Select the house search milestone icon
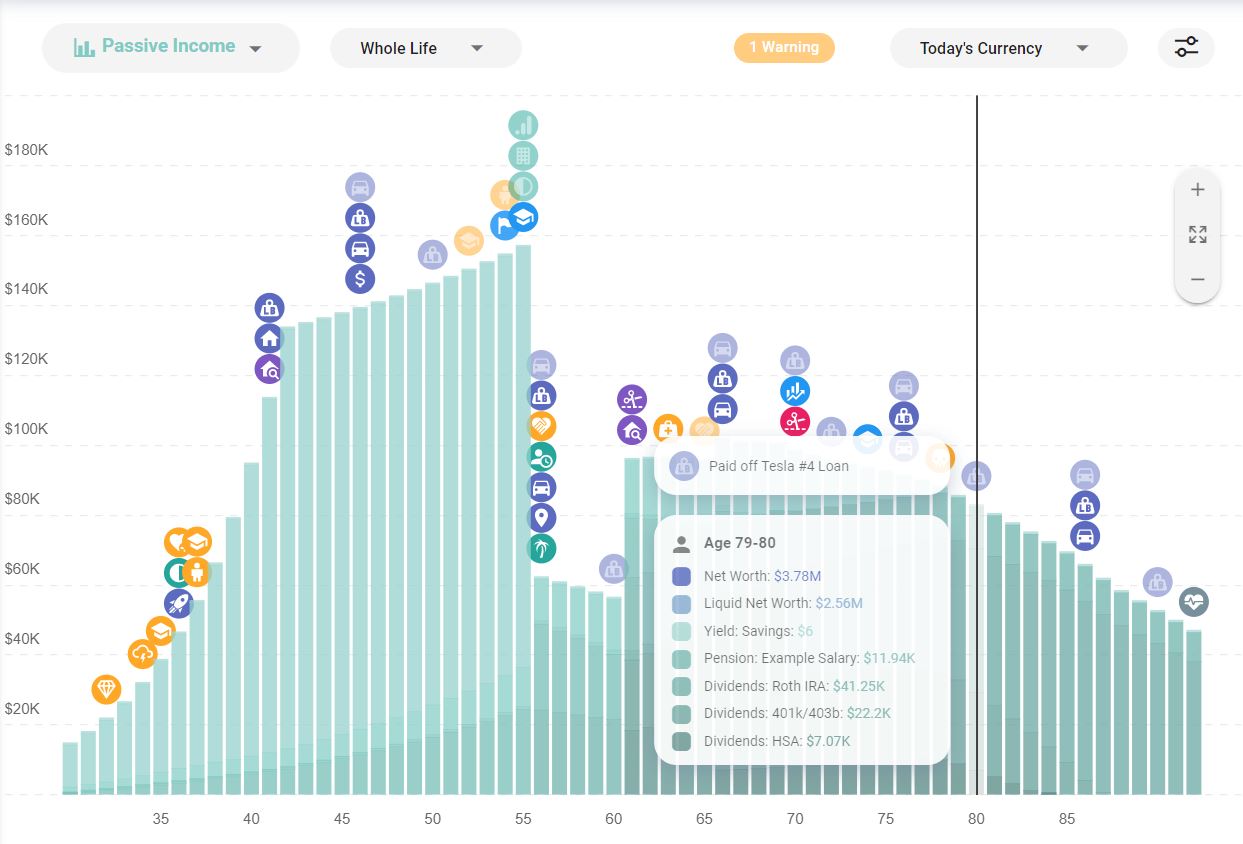Viewport: 1243px width, 844px height. [269, 368]
